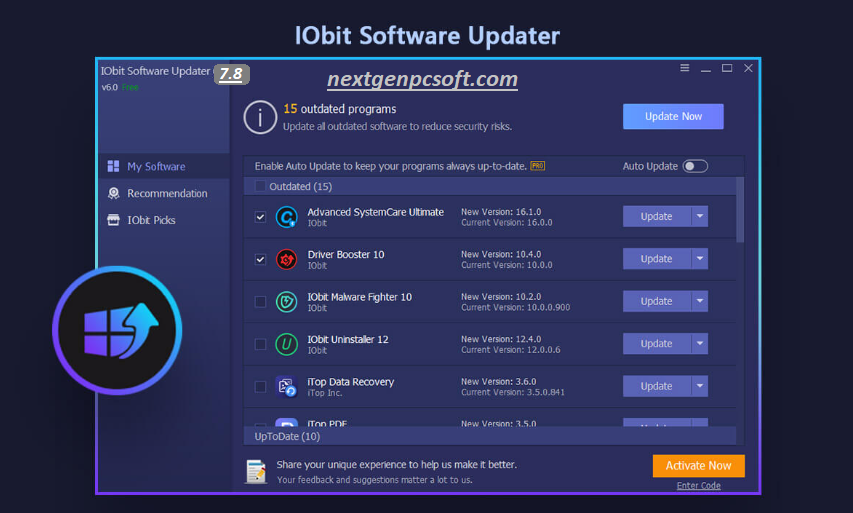Click 'Current Version: 10.0.0.900' text
The image size is (853, 513).
tap(516, 307)
